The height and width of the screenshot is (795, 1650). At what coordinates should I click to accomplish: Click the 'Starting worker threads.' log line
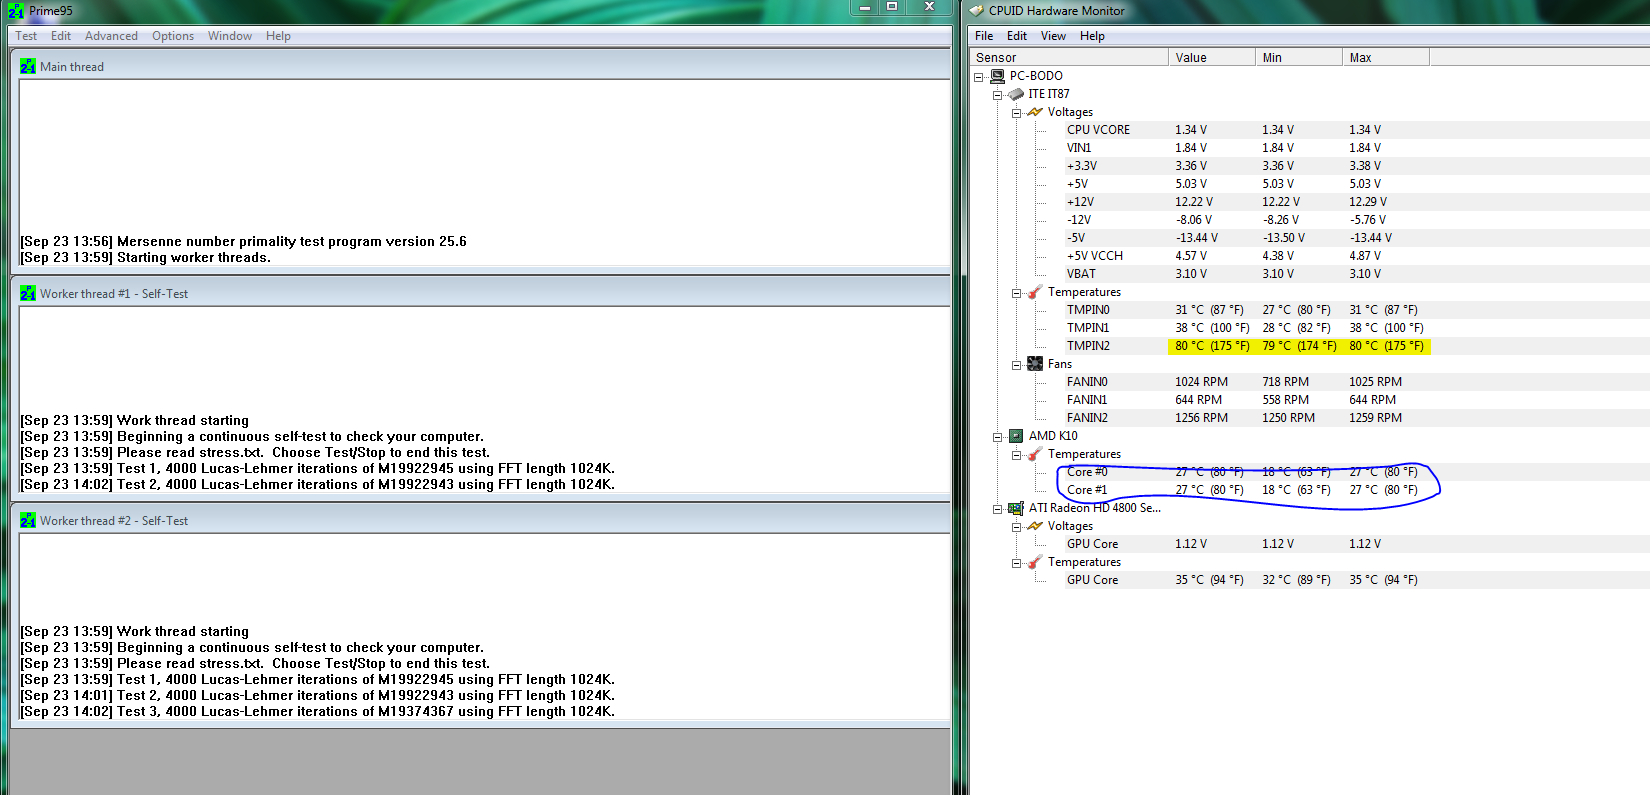pos(146,258)
